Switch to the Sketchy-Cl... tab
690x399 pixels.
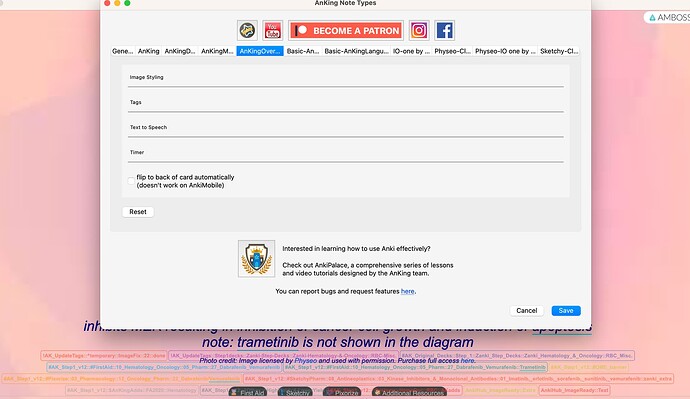point(559,51)
